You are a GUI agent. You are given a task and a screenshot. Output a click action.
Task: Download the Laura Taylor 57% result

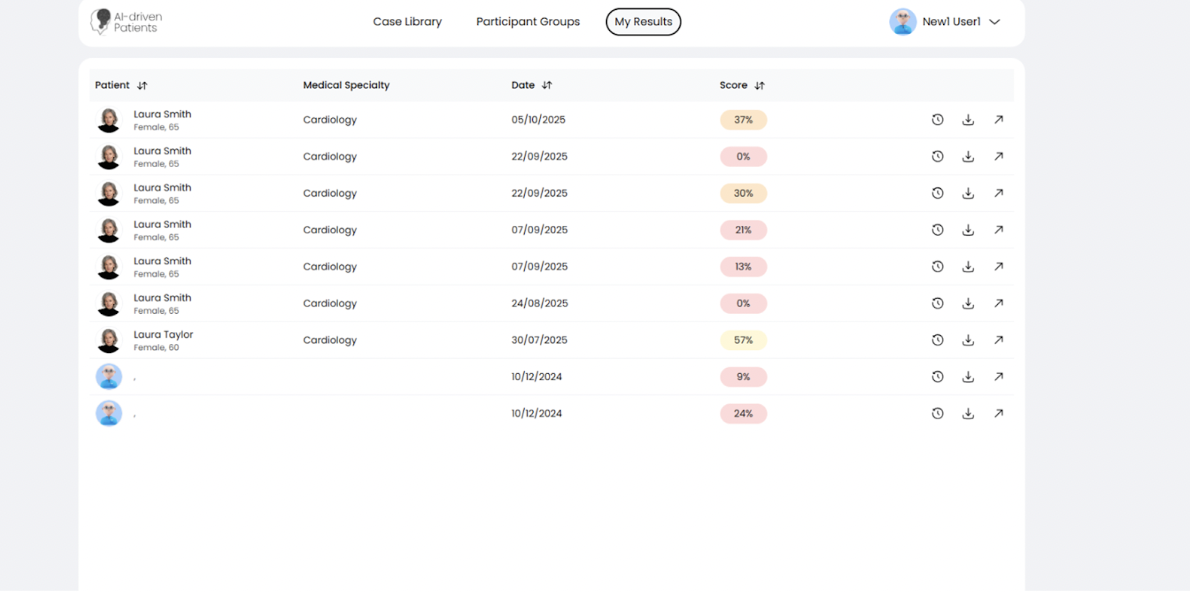click(968, 340)
